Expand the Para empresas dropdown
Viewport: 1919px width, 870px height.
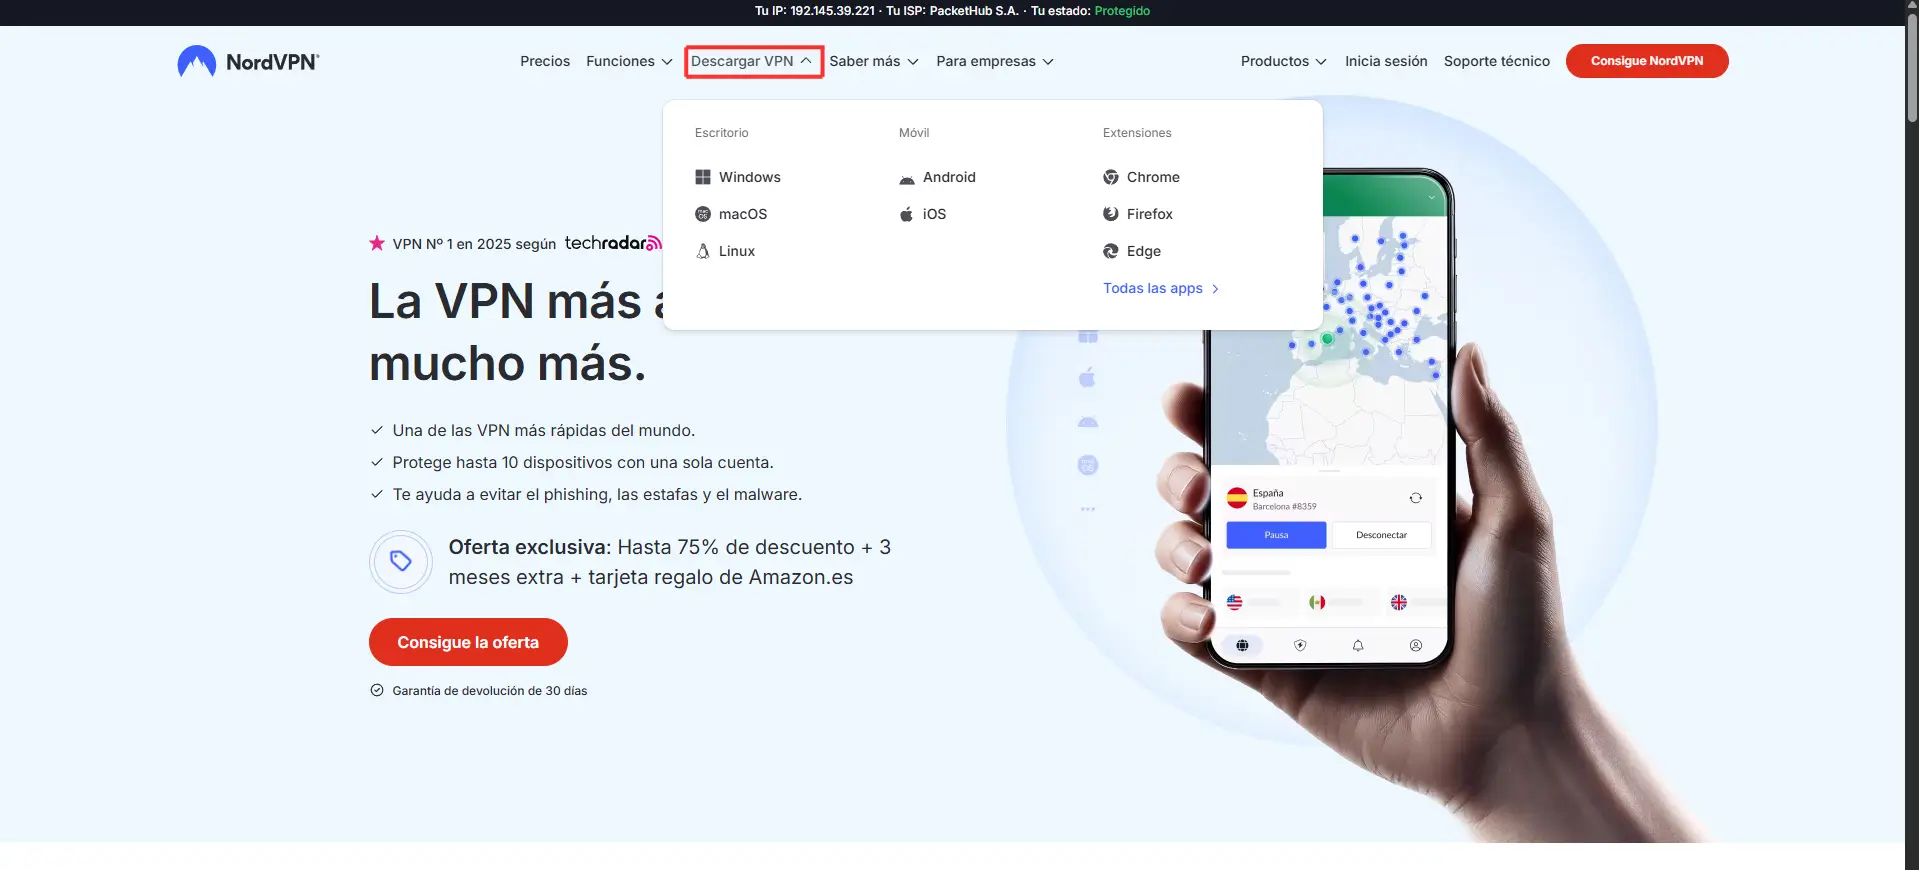pyautogui.click(x=995, y=61)
